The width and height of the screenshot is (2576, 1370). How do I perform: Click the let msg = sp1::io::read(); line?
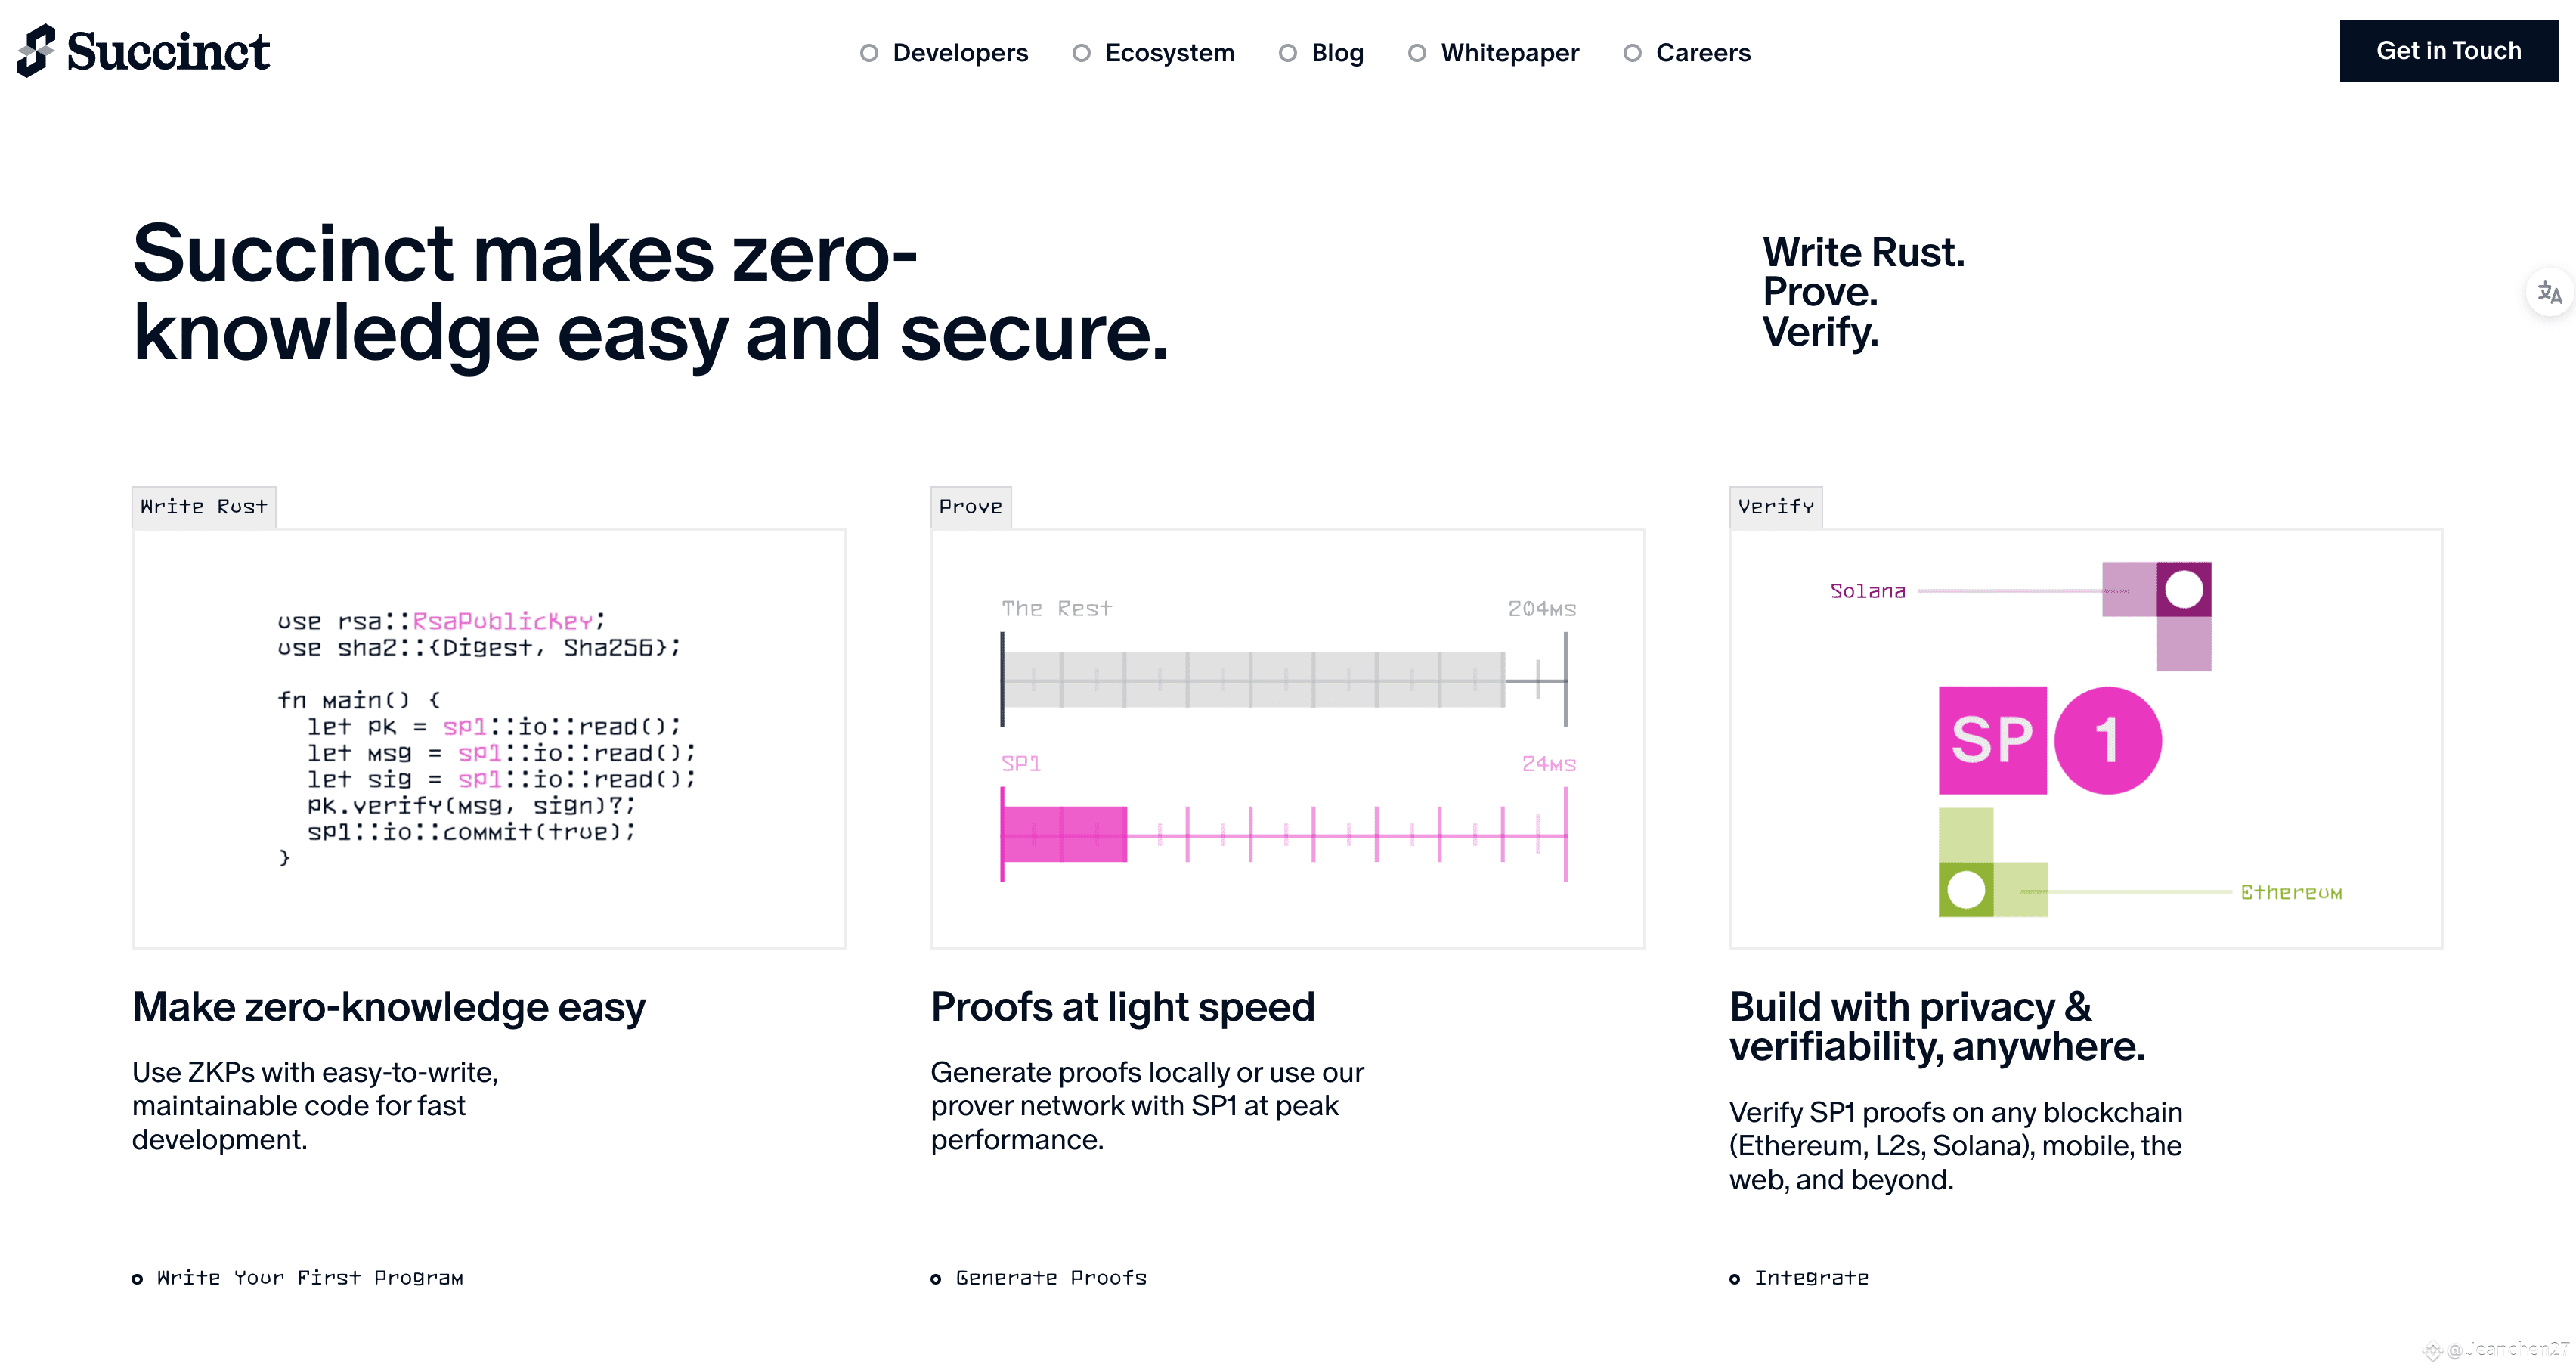point(501,752)
